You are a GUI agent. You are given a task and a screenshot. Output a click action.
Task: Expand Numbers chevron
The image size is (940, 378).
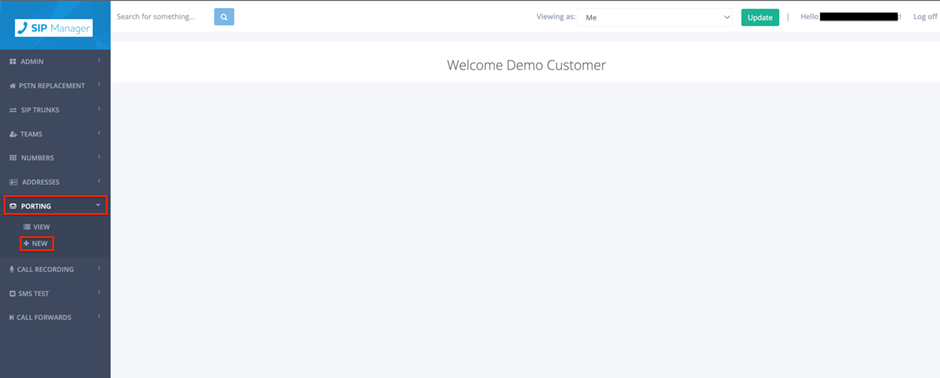tap(99, 157)
